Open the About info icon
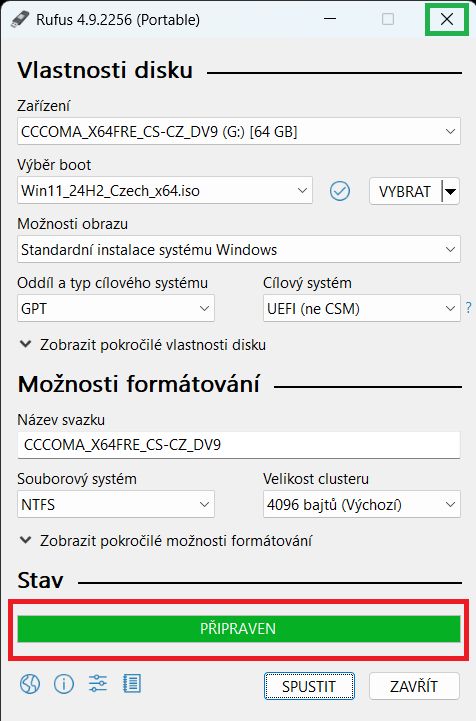This screenshot has height=721, width=476. click(64, 684)
